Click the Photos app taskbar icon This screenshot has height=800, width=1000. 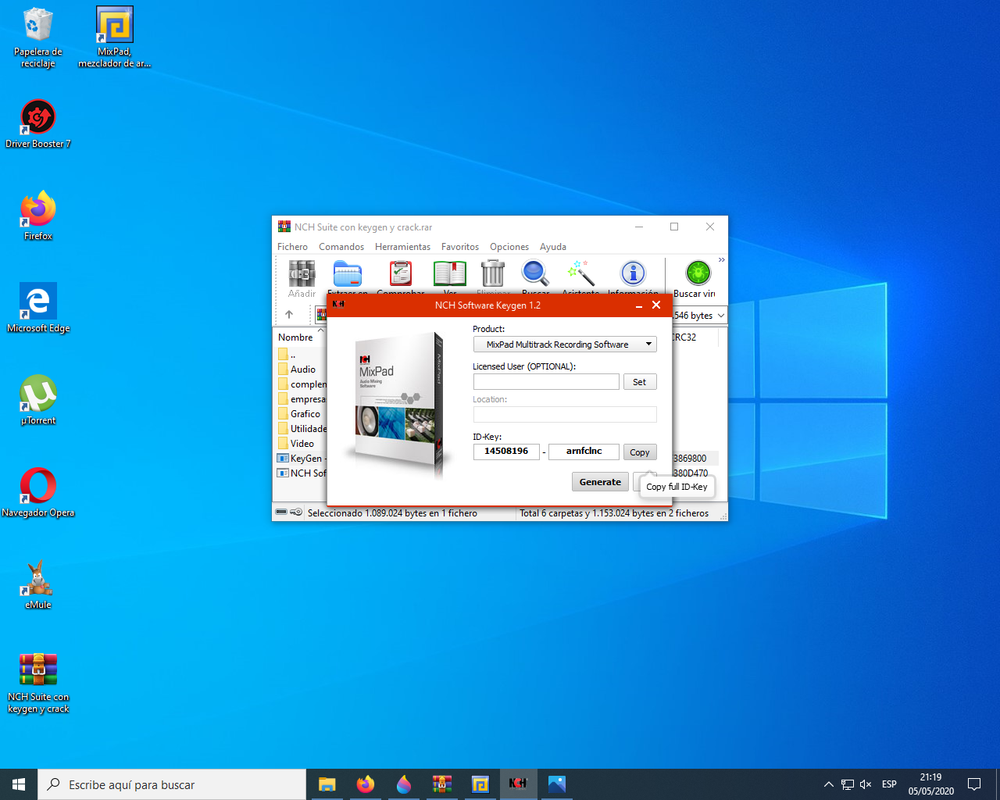click(557, 784)
